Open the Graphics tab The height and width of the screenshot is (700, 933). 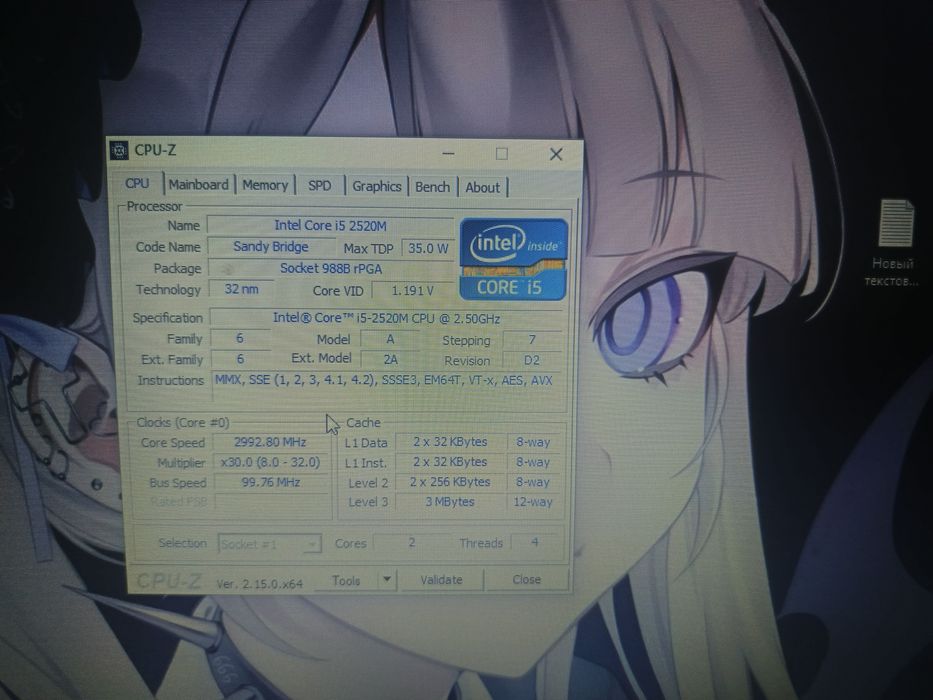[377, 186]
